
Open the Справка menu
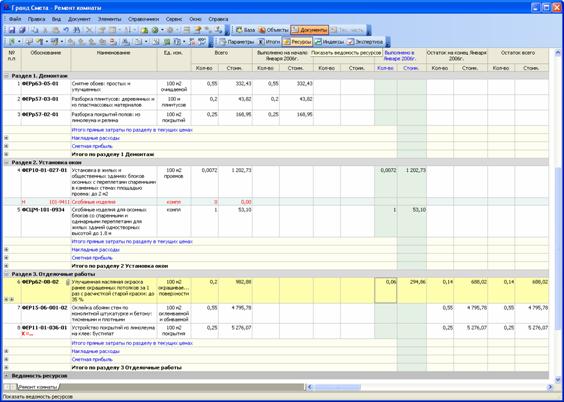point(218,19)
